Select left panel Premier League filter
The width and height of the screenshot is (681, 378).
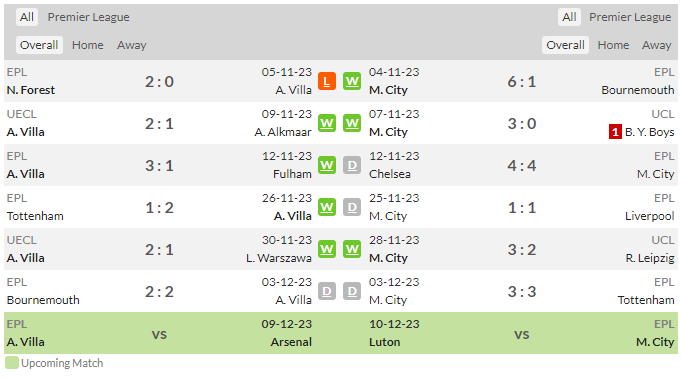[89, 17]
